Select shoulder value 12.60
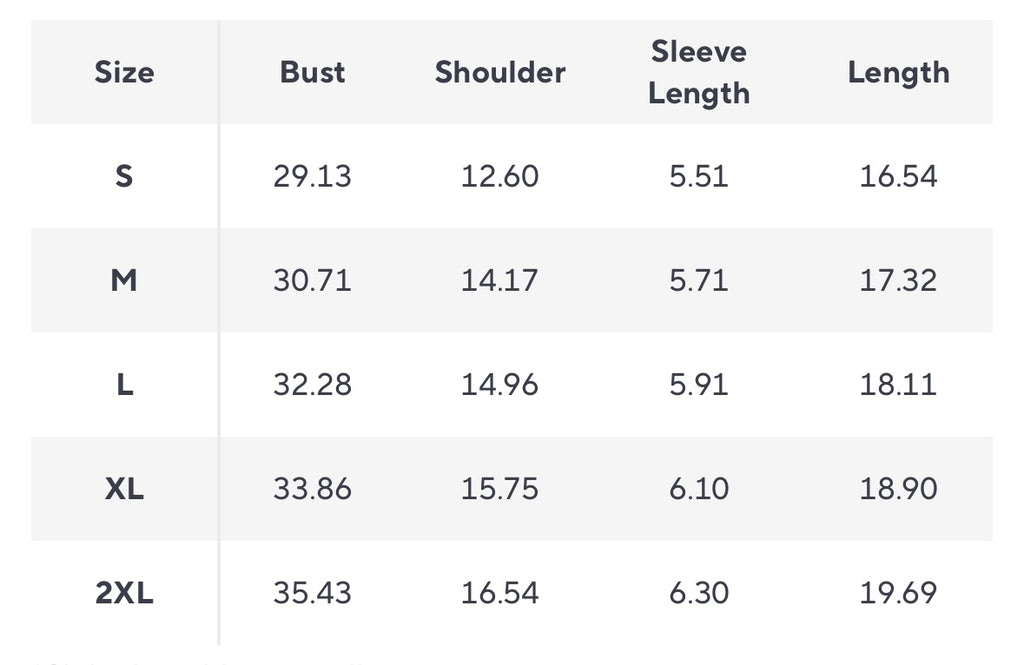 pyautogui.click(x=500, y=176)
